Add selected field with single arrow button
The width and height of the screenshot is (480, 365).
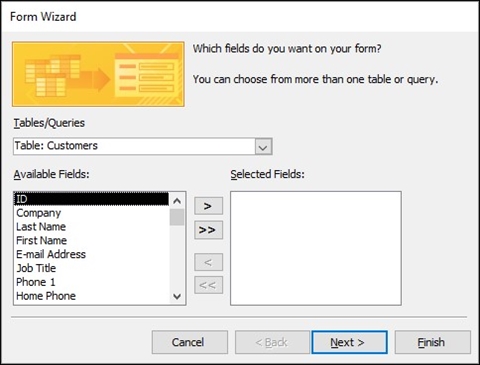point(208,206)
